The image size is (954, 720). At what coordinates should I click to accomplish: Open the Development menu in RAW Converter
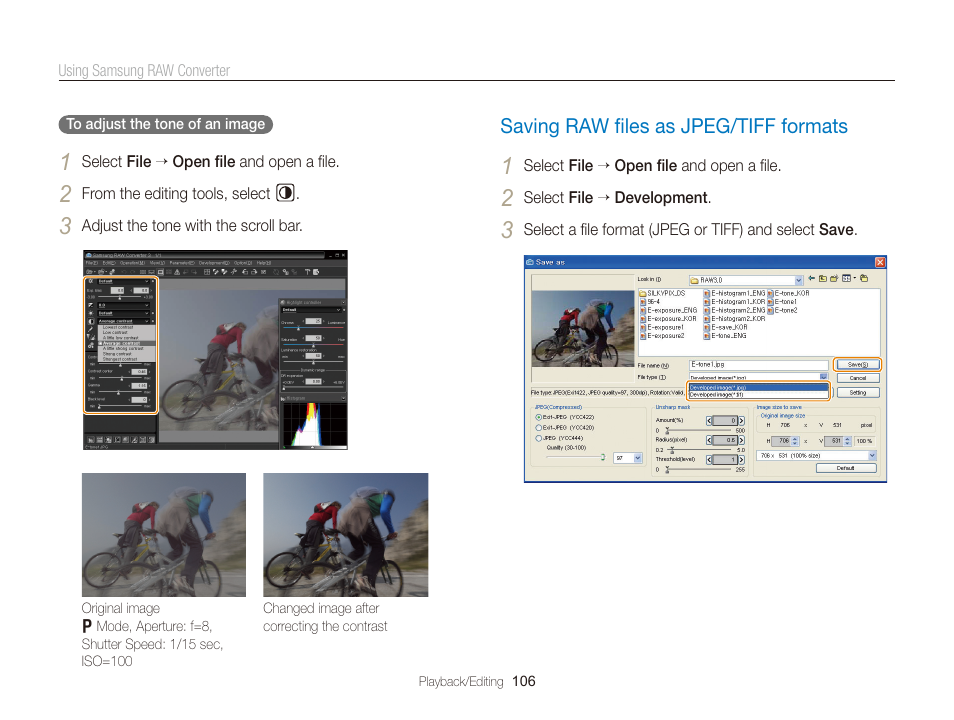pos(214,263)
